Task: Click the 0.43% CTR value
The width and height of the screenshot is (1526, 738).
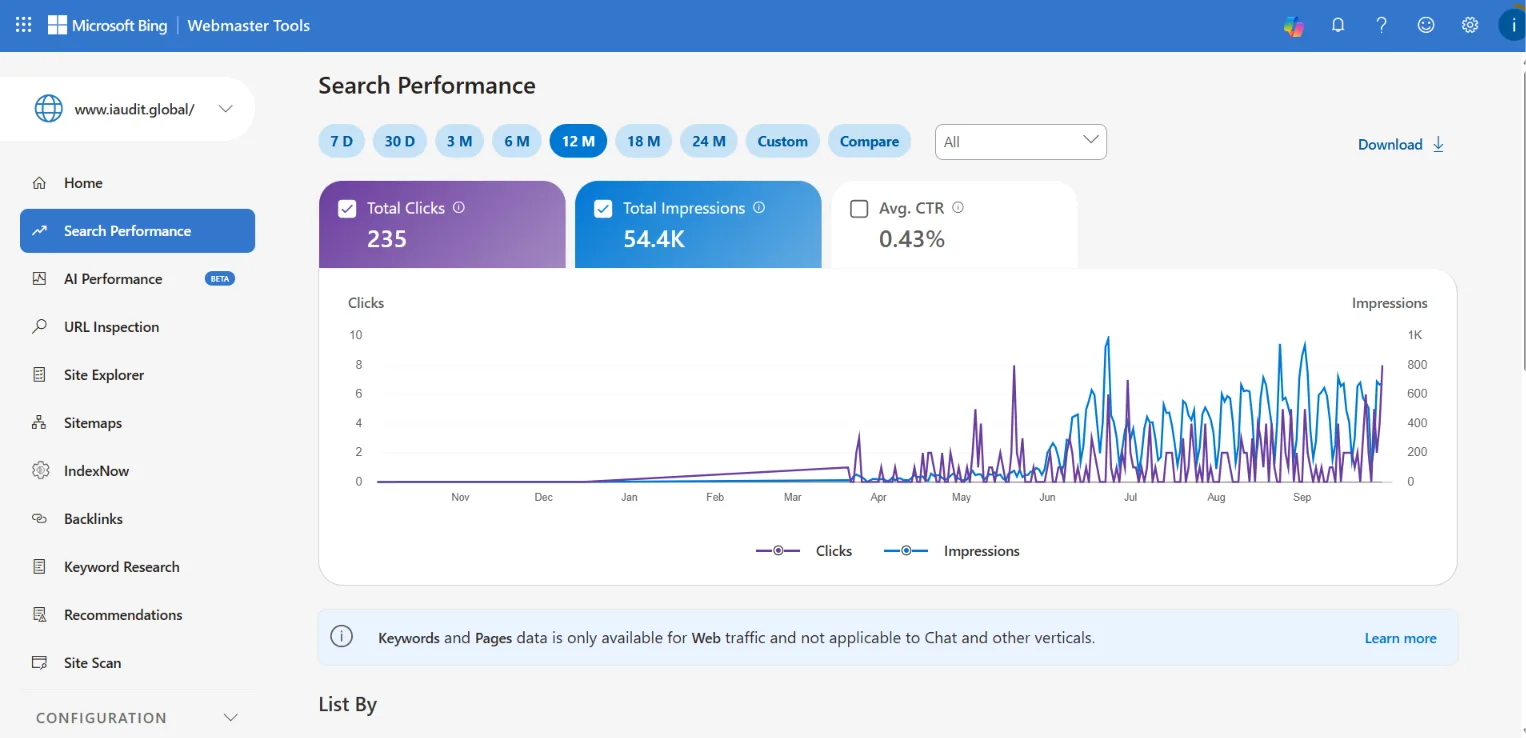Action: coord(912,239)
